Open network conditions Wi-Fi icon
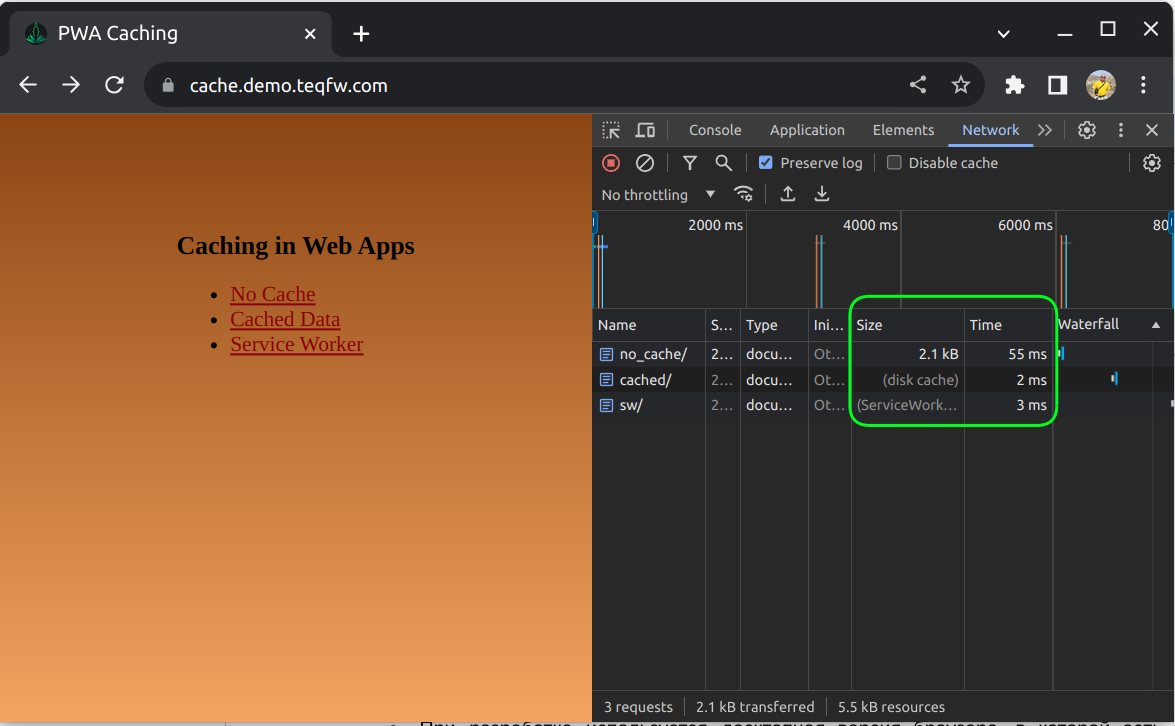This screenshot has height=726, width=1175. (743, 194)
